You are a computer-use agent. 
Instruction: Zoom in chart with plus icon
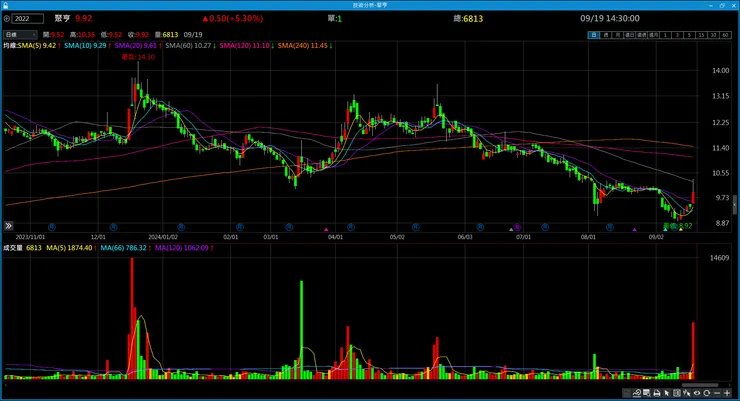tap(727, 393)
